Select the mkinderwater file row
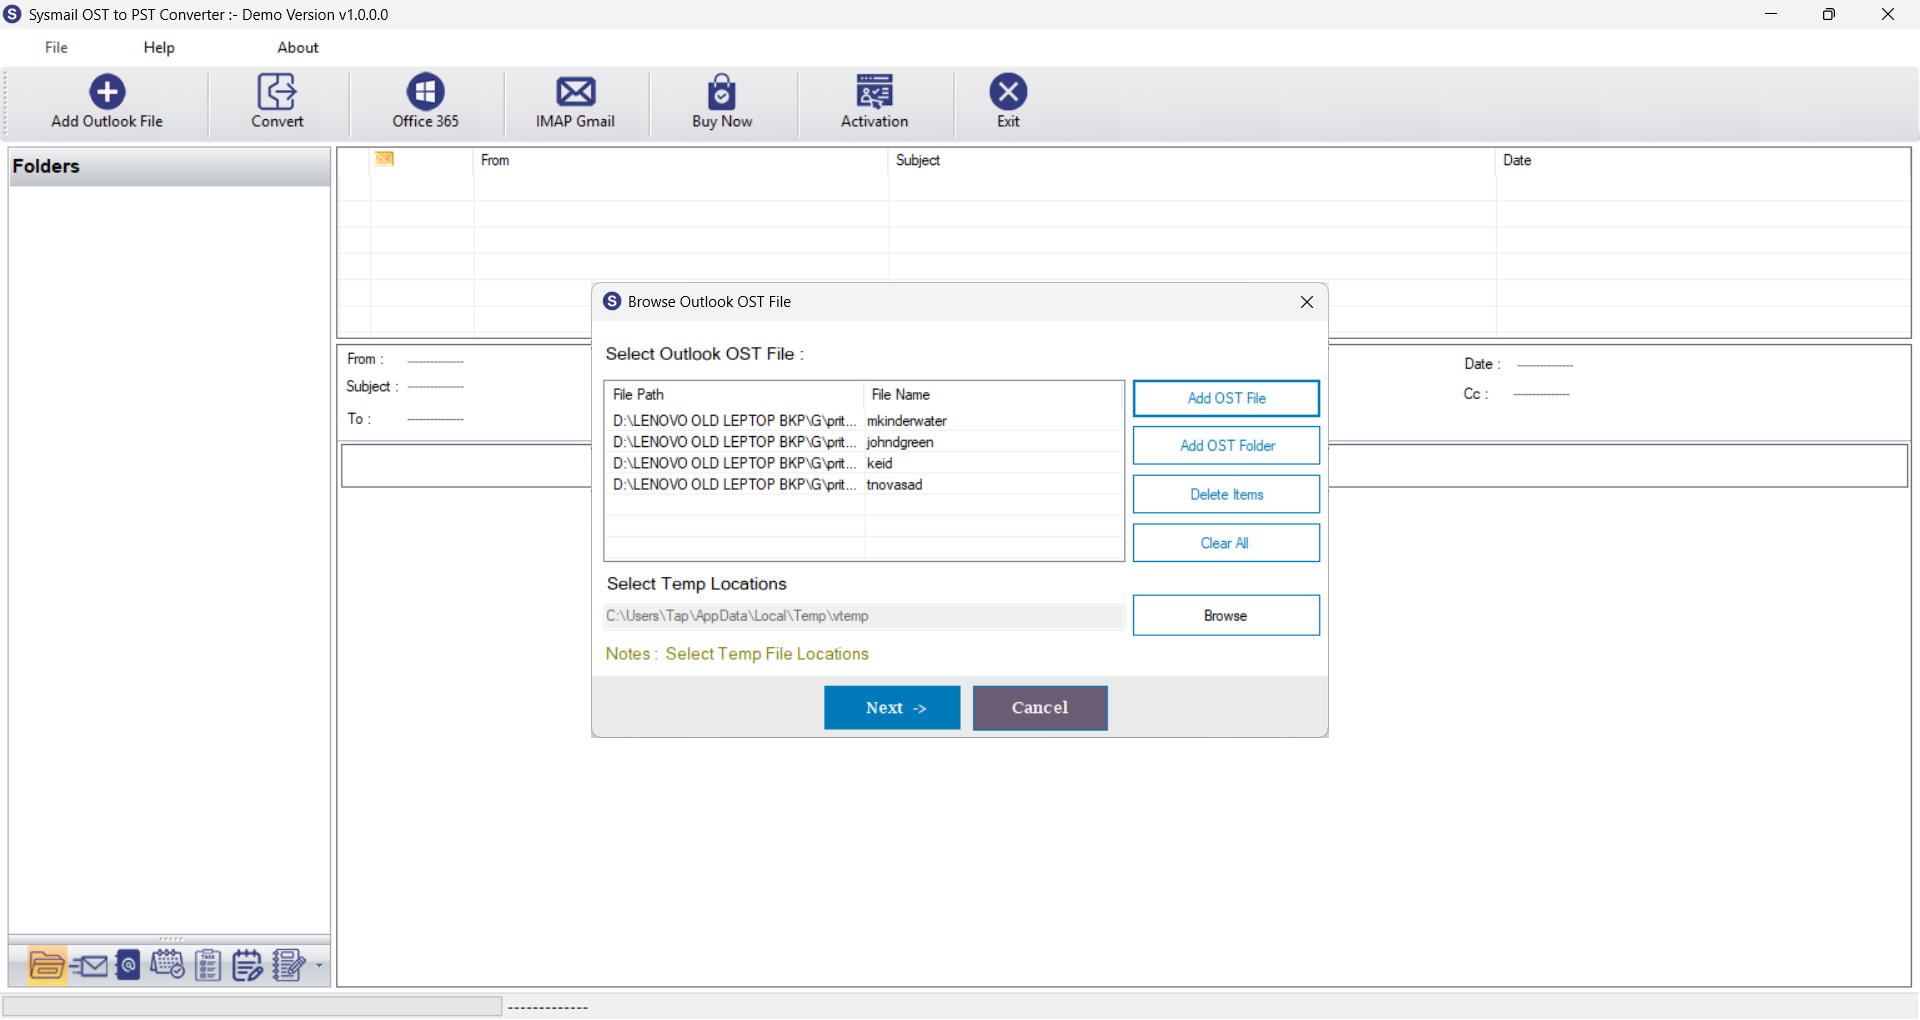 [x=864, y=421]
